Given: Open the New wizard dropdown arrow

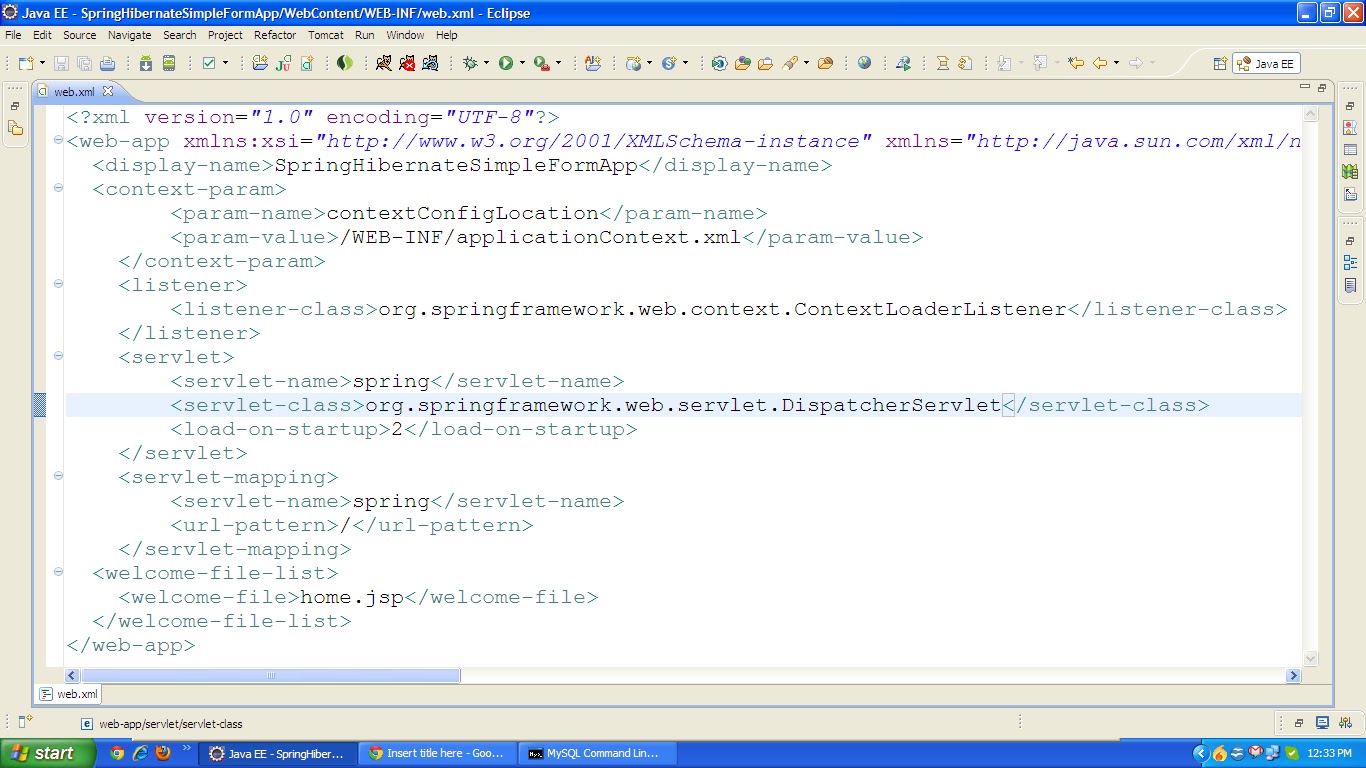Looking at the screenshot, I should click(42, 63).
